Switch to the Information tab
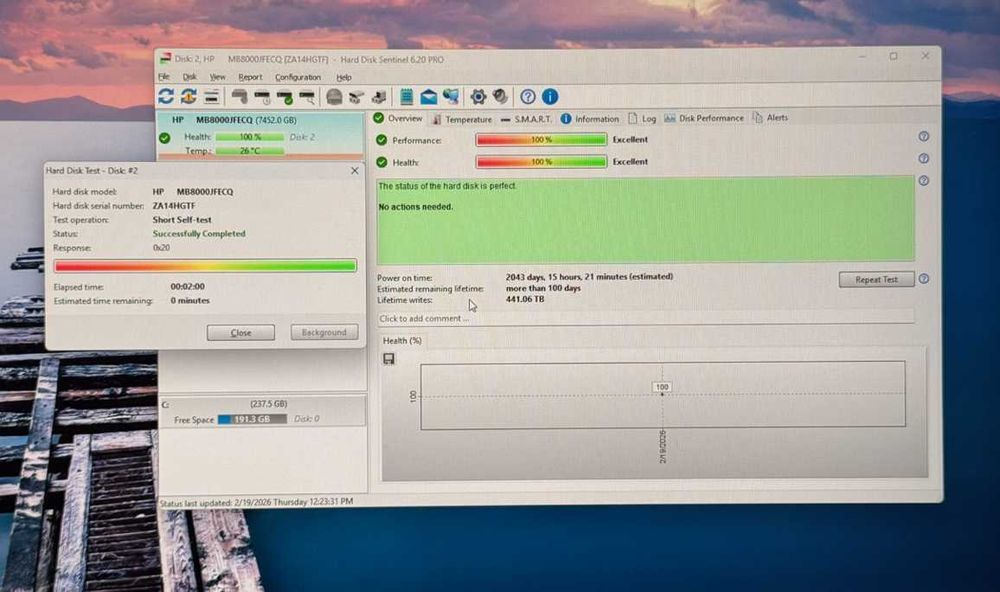 click(590, 119)
